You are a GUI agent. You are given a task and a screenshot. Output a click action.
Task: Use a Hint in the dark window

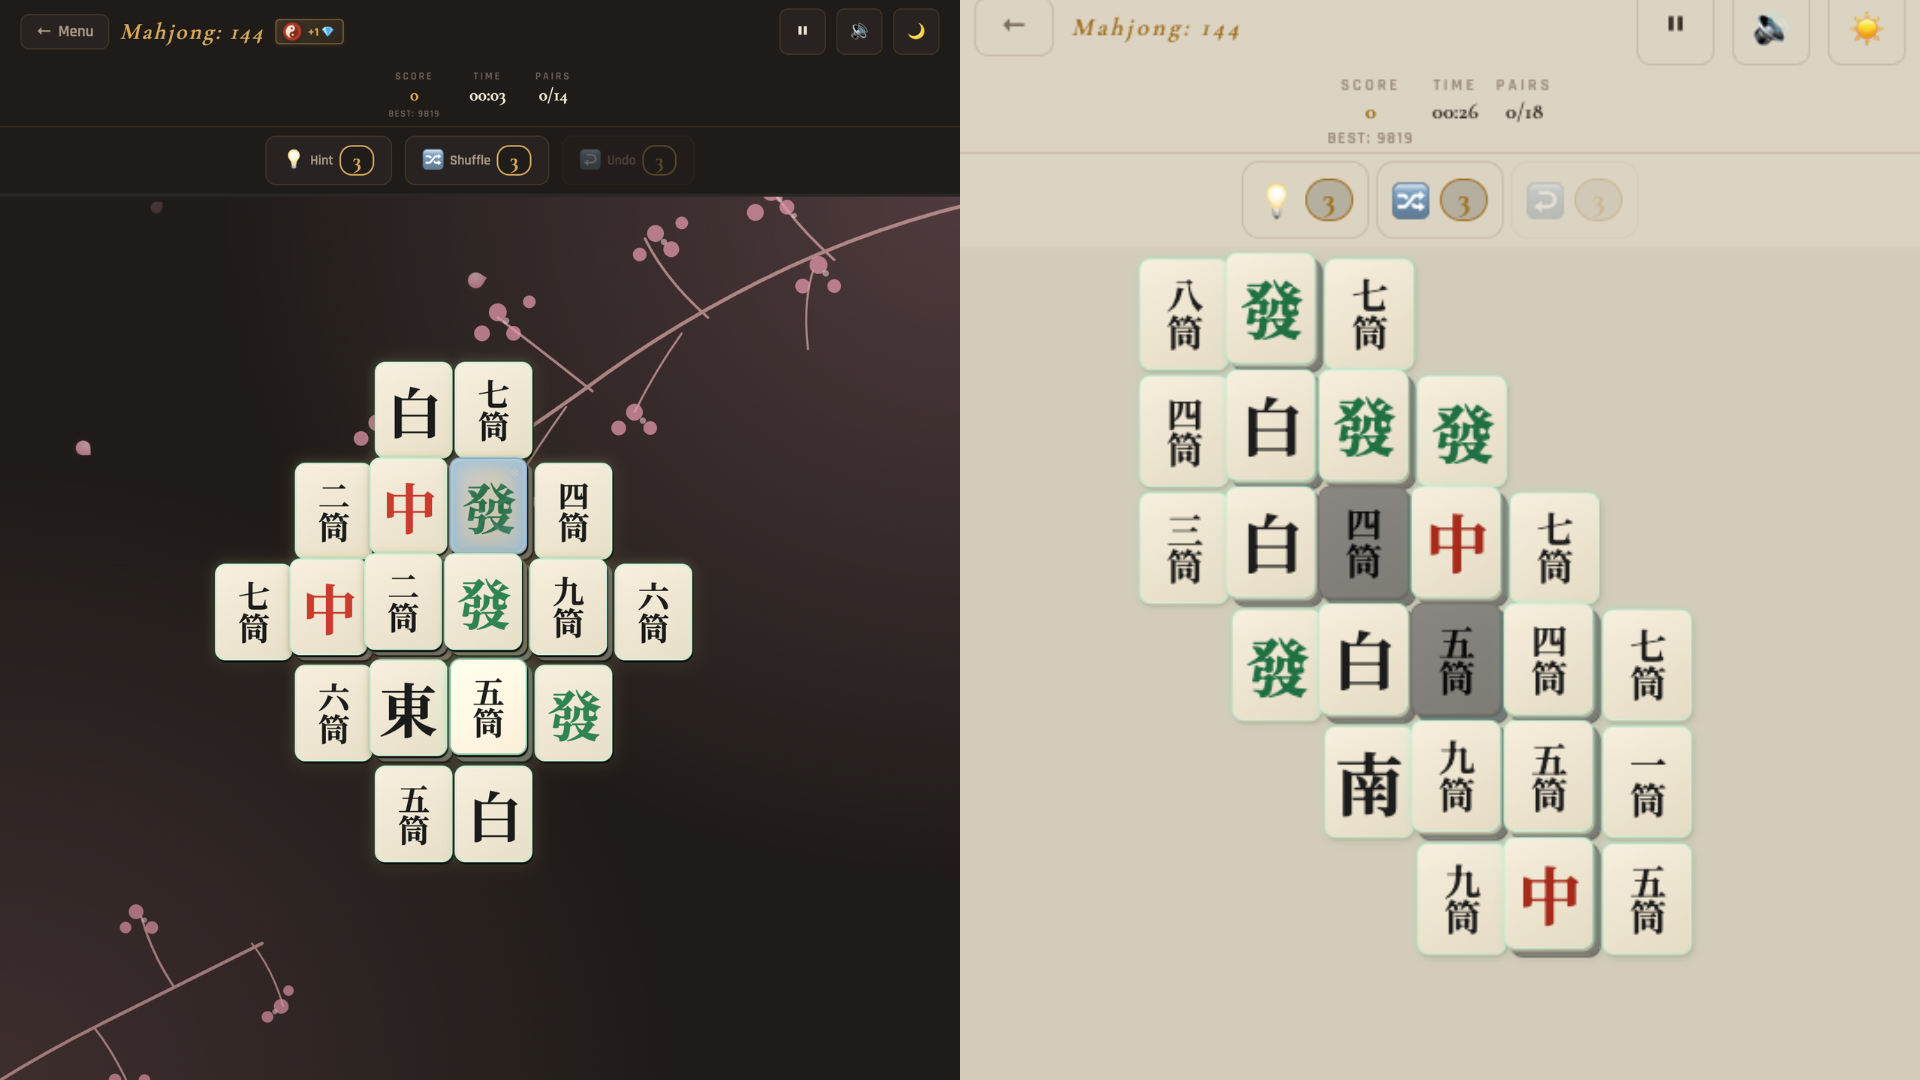328,160
